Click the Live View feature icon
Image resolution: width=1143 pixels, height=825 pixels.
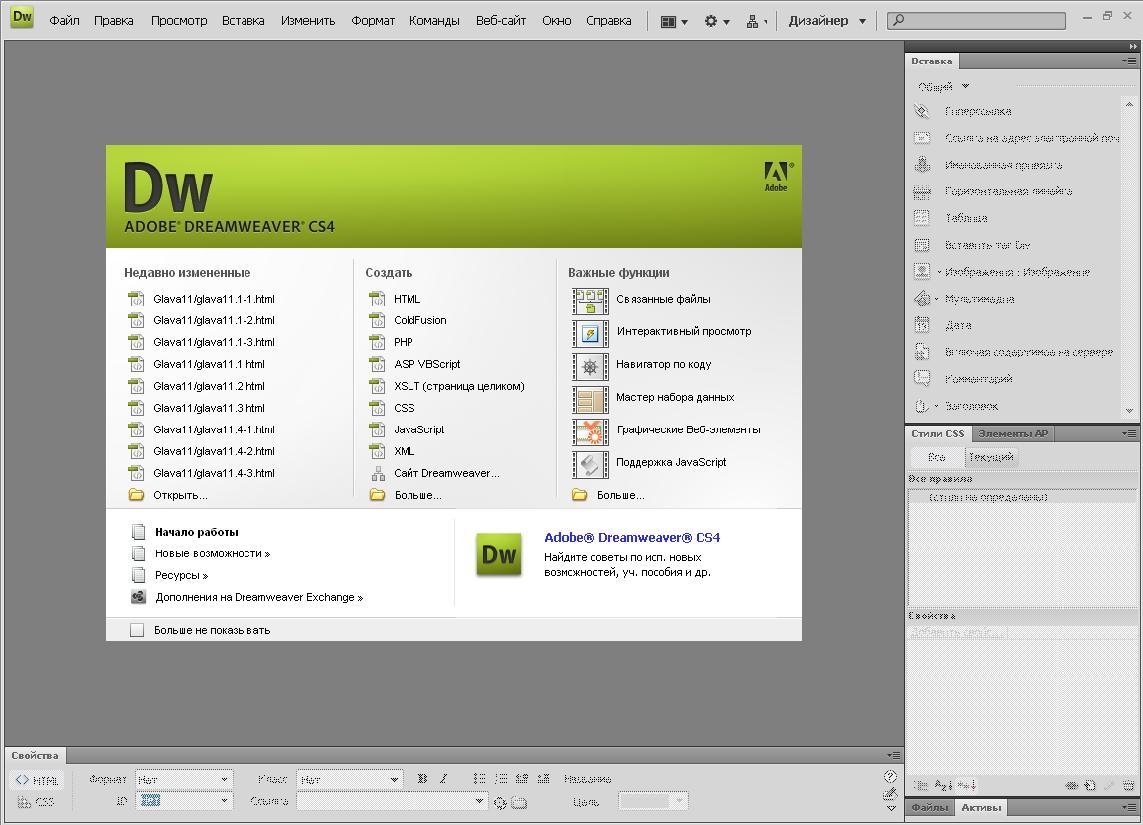tap(590, 333)
